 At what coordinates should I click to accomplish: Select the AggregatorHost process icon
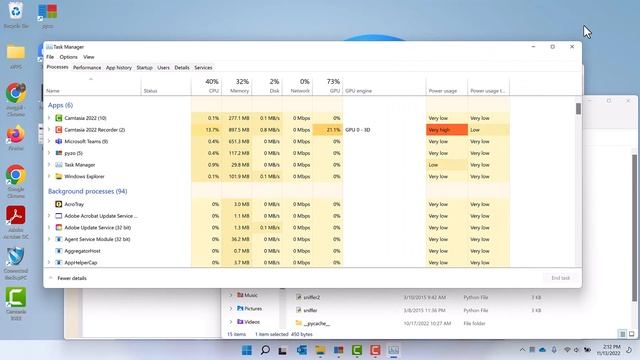pyautogui.click(x=58, y=251)
